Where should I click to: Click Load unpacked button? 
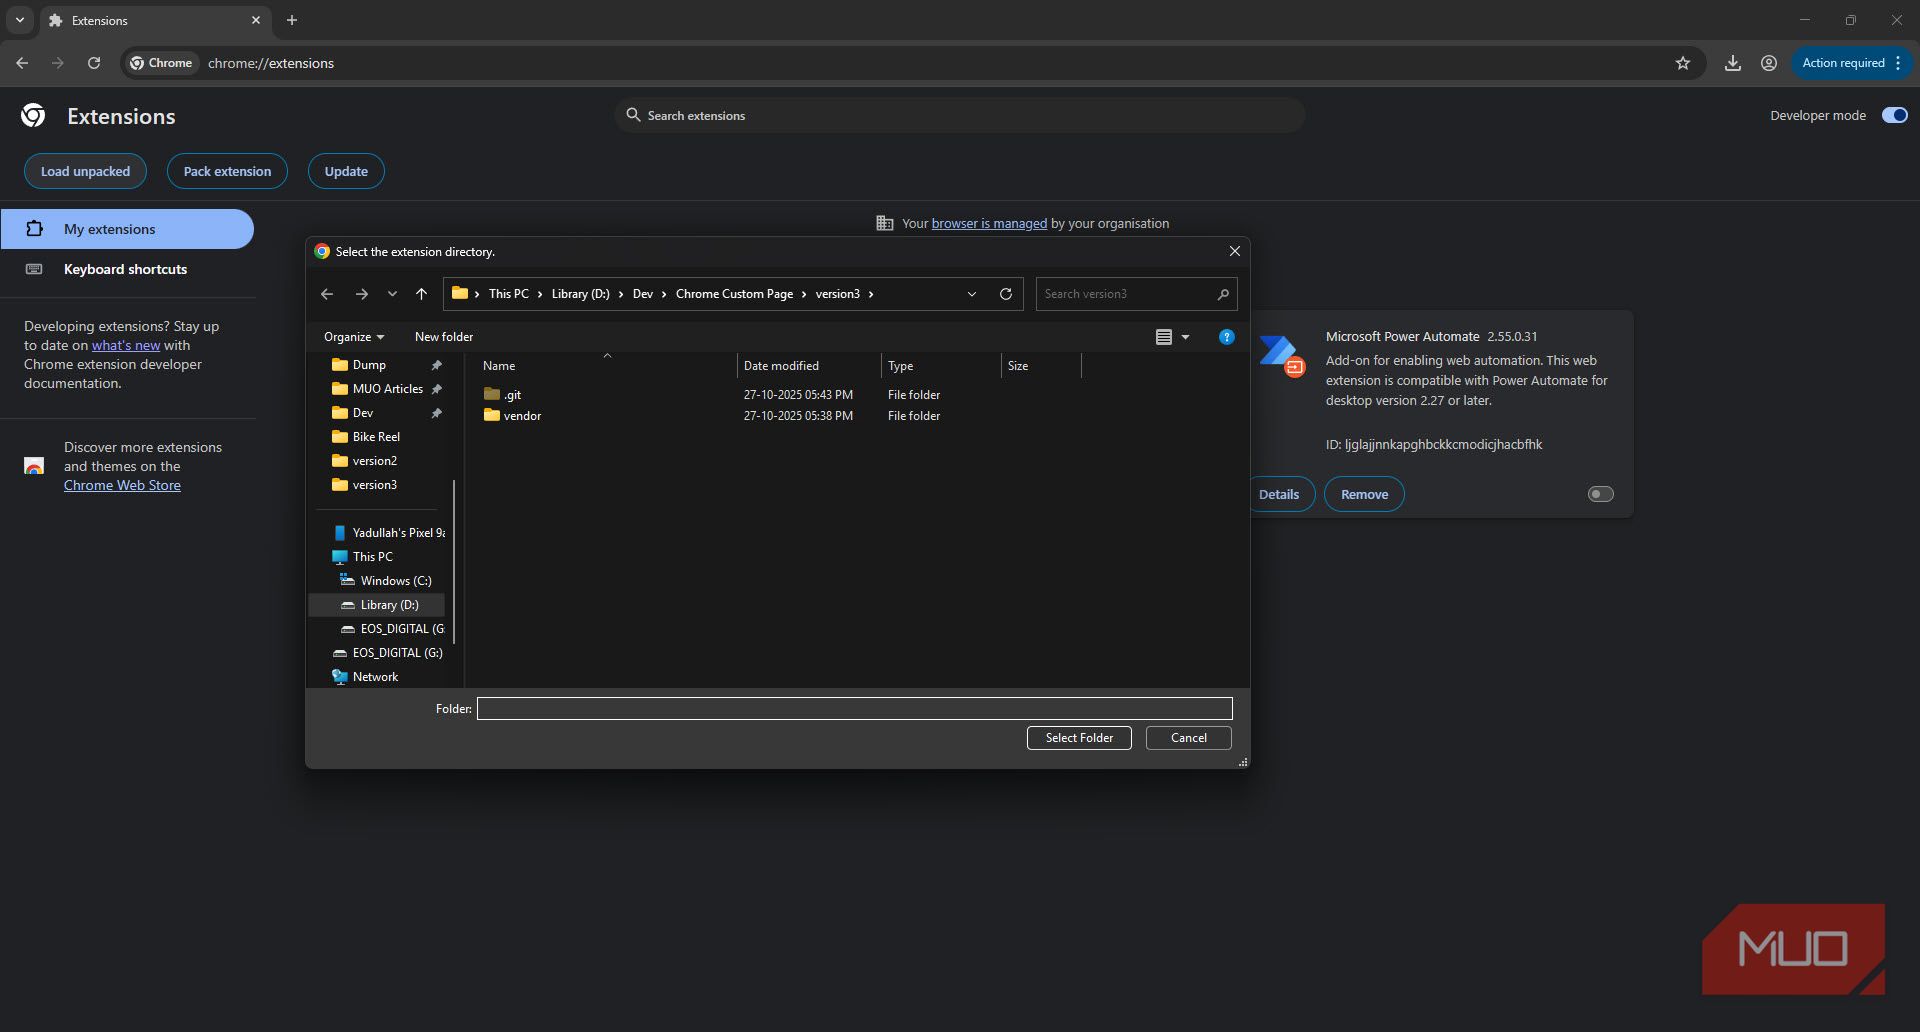tap(85, 171)
